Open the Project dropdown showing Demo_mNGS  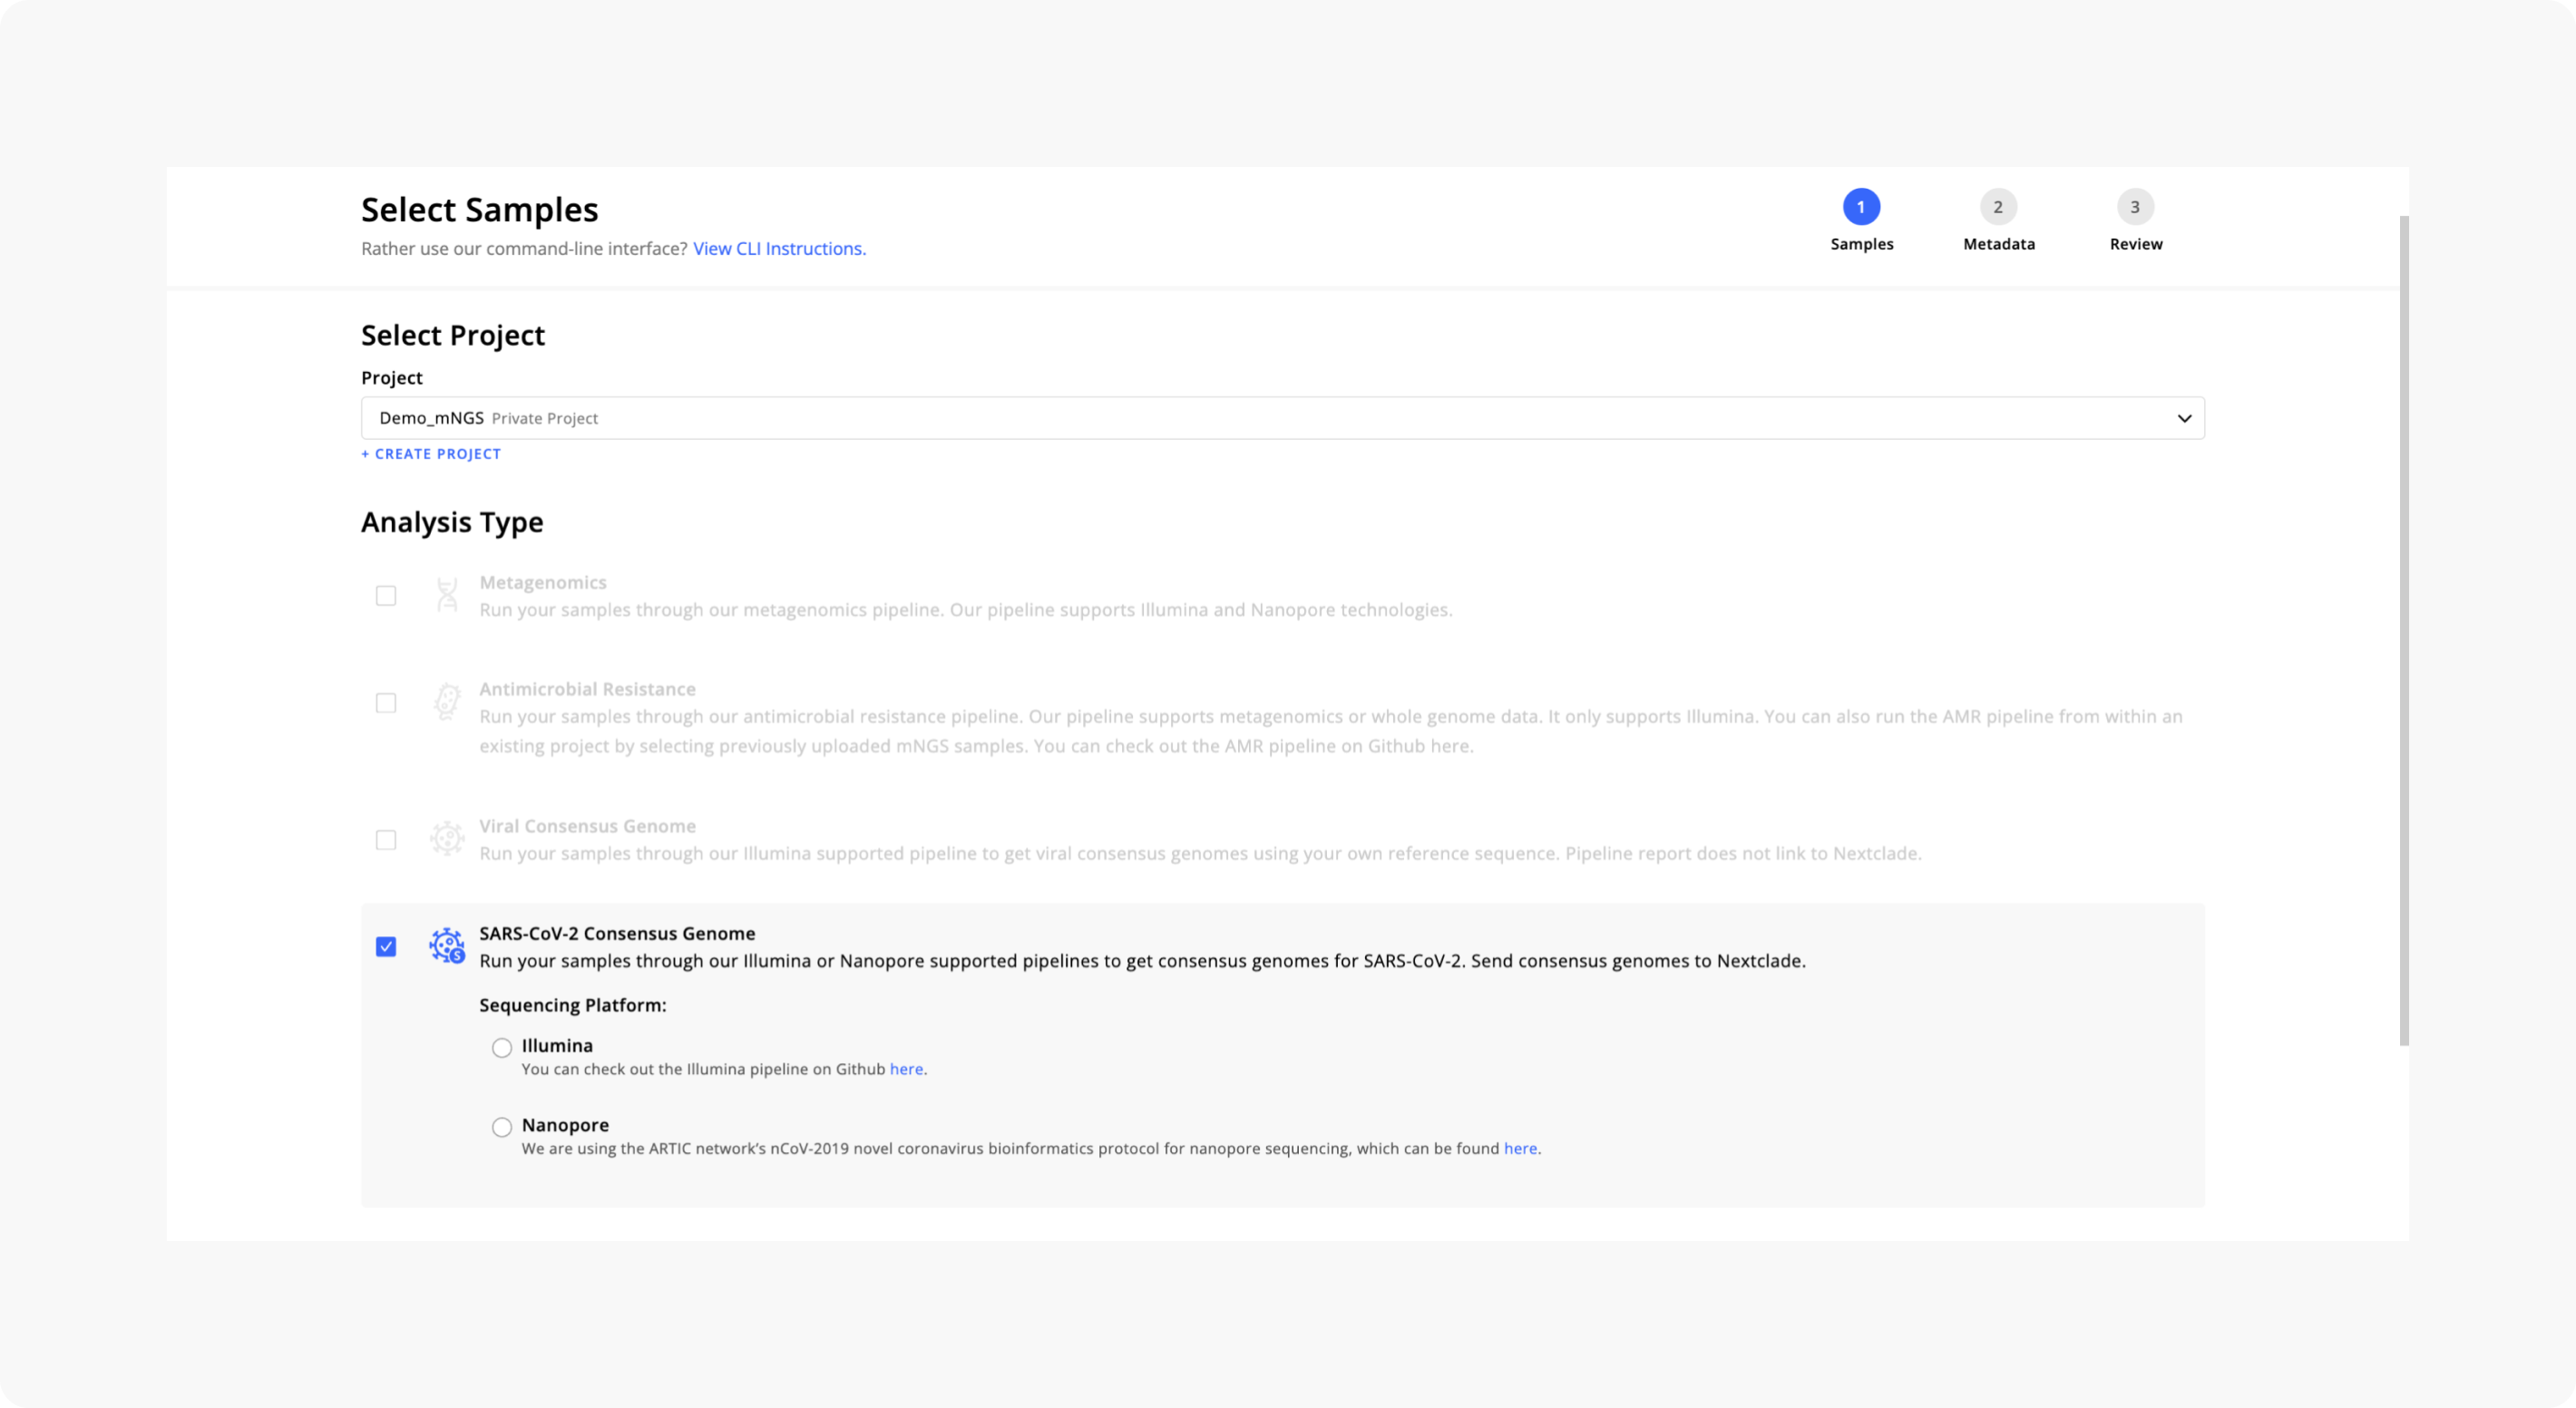coord(1283,418)
